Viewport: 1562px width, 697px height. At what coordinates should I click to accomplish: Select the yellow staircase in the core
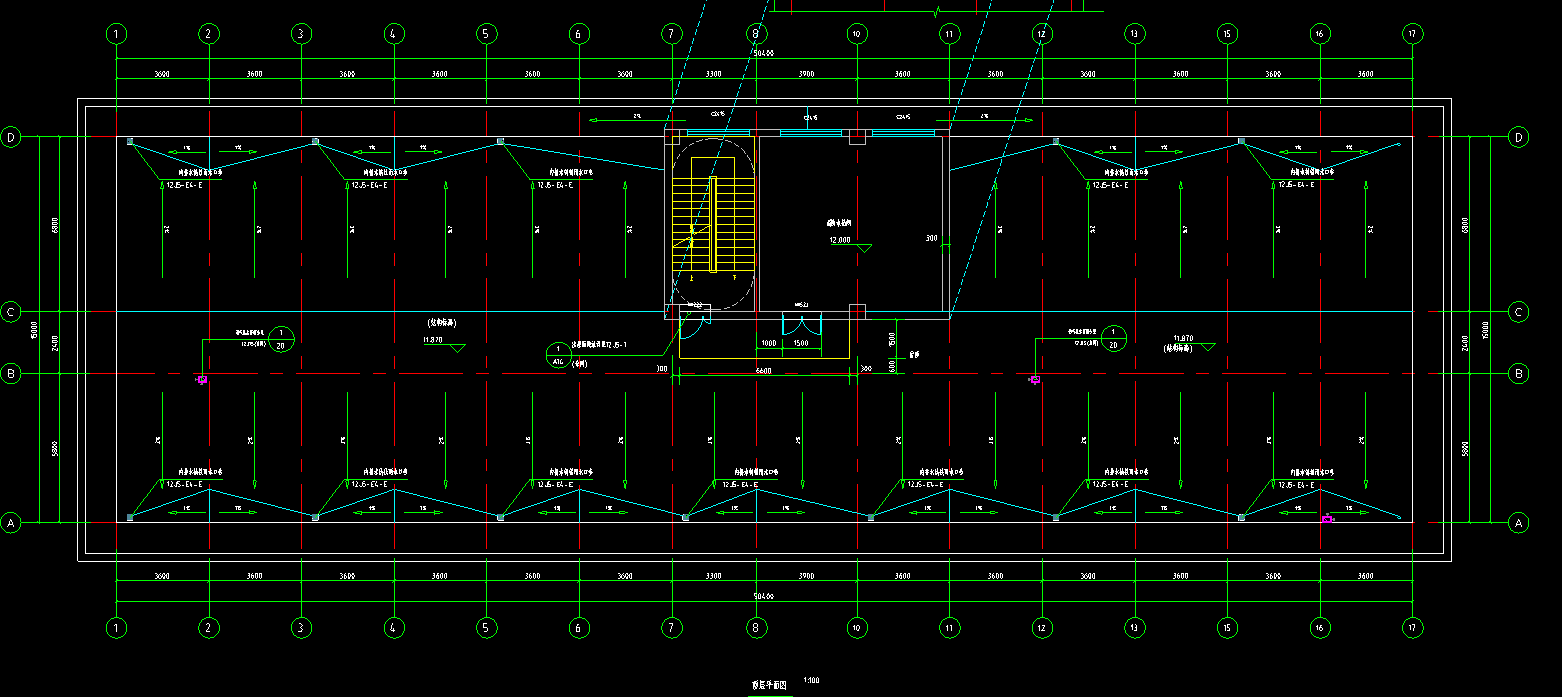tap(711, 224)
